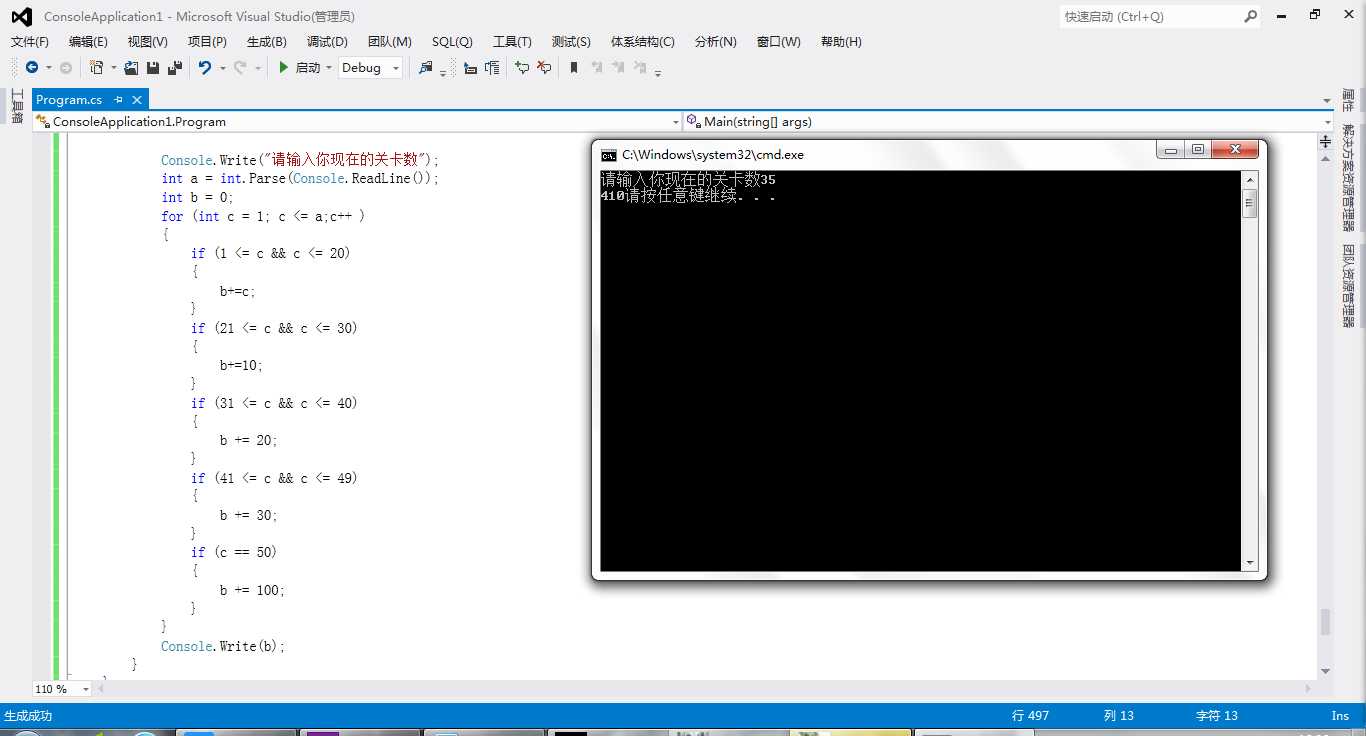Image resolution: width=1366 pixels, height=736 pixels.
Task: Open the 110 % zoom level dropdown
Action: pos(85,689)
